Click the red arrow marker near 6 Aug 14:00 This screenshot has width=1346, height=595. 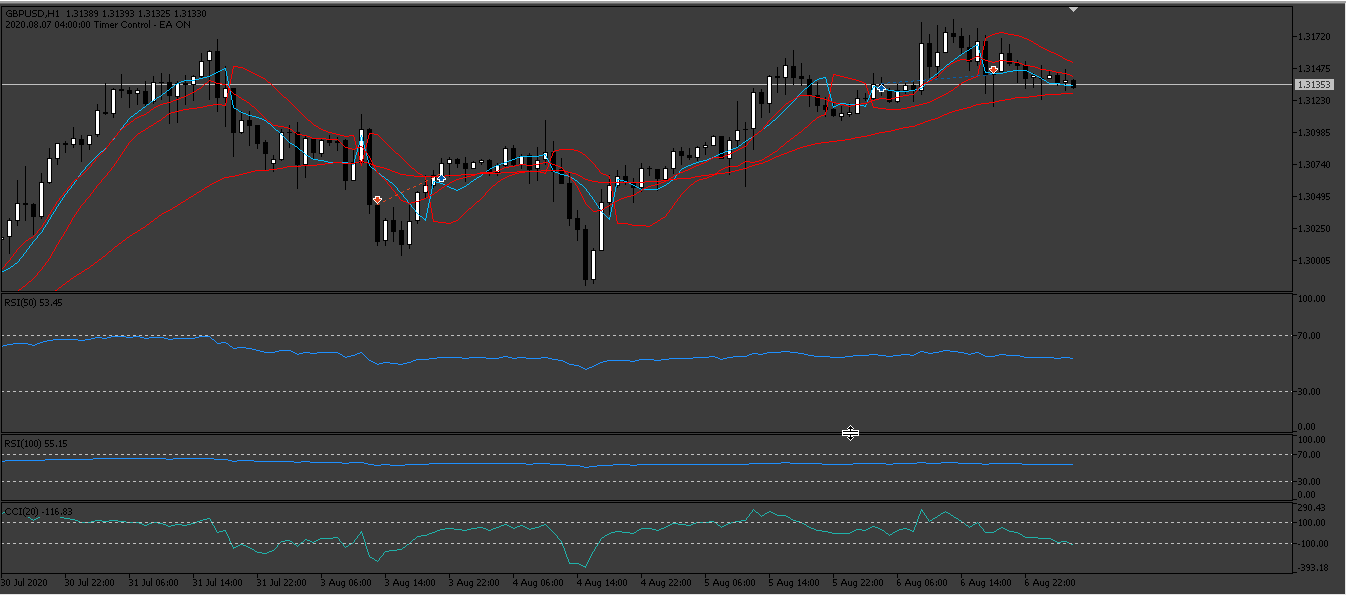coord(993,69)
